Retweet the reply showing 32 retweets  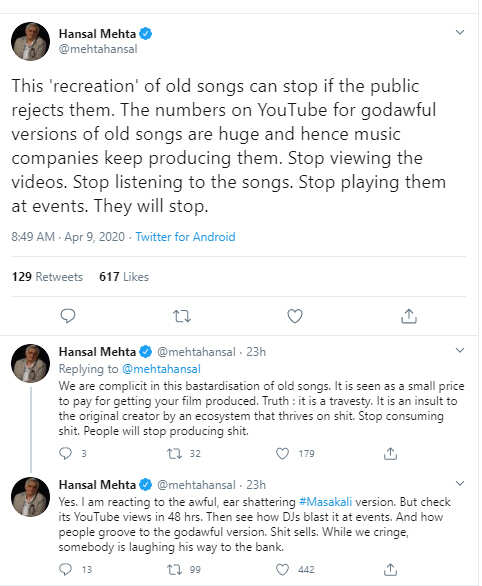pos(174,454)
